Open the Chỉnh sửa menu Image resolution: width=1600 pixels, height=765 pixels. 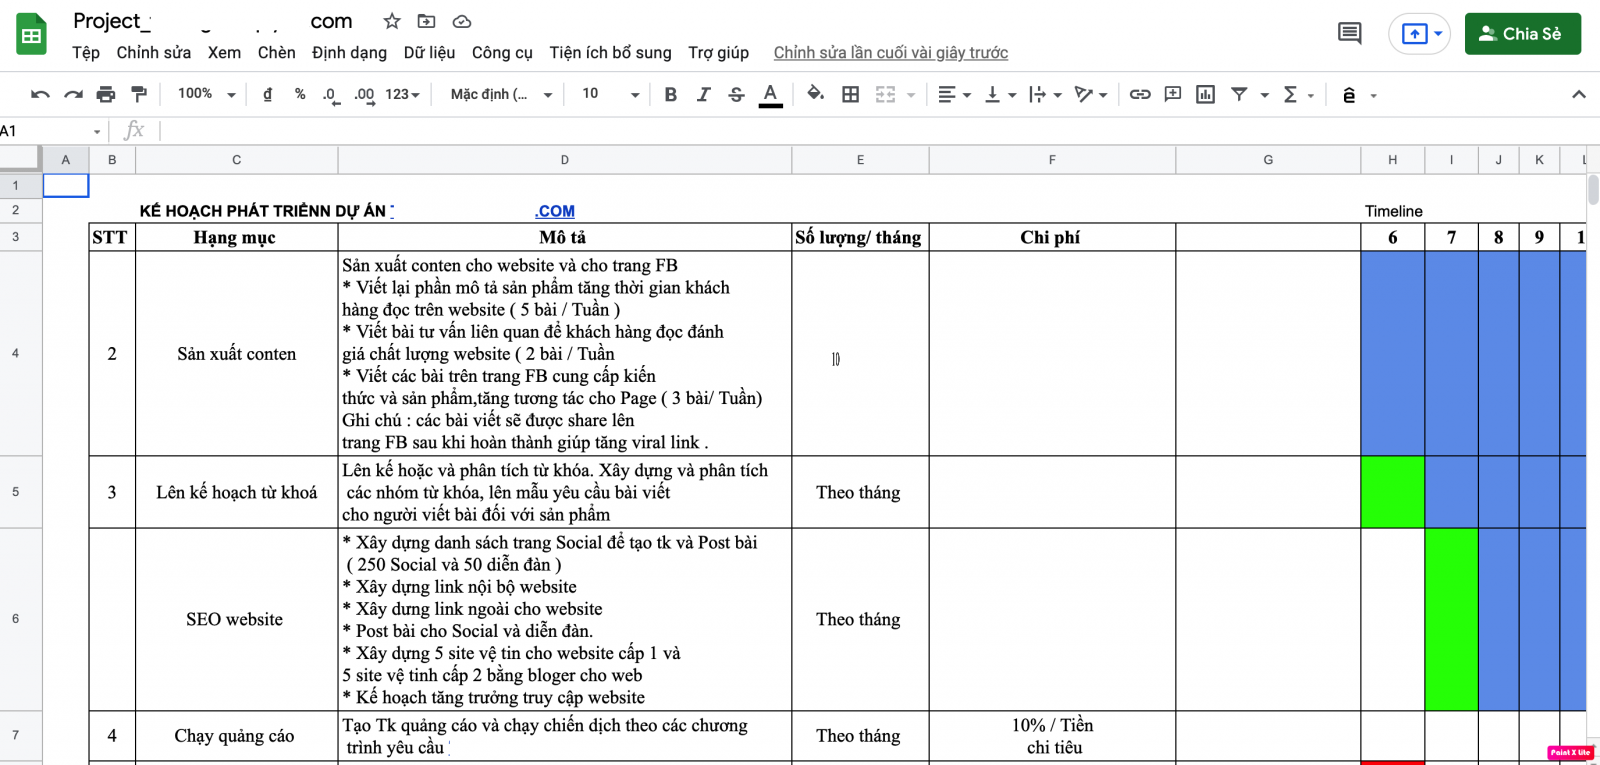point(154,52)
